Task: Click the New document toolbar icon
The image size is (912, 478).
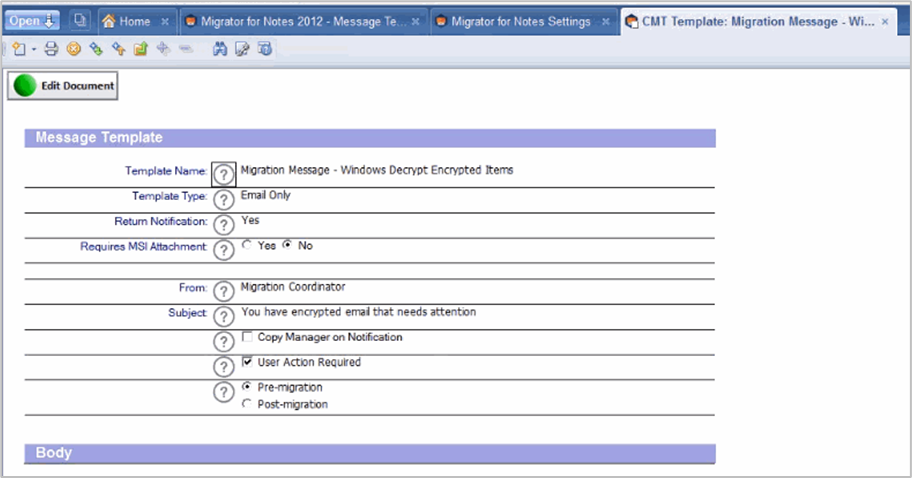Action: tap(19, 49)
